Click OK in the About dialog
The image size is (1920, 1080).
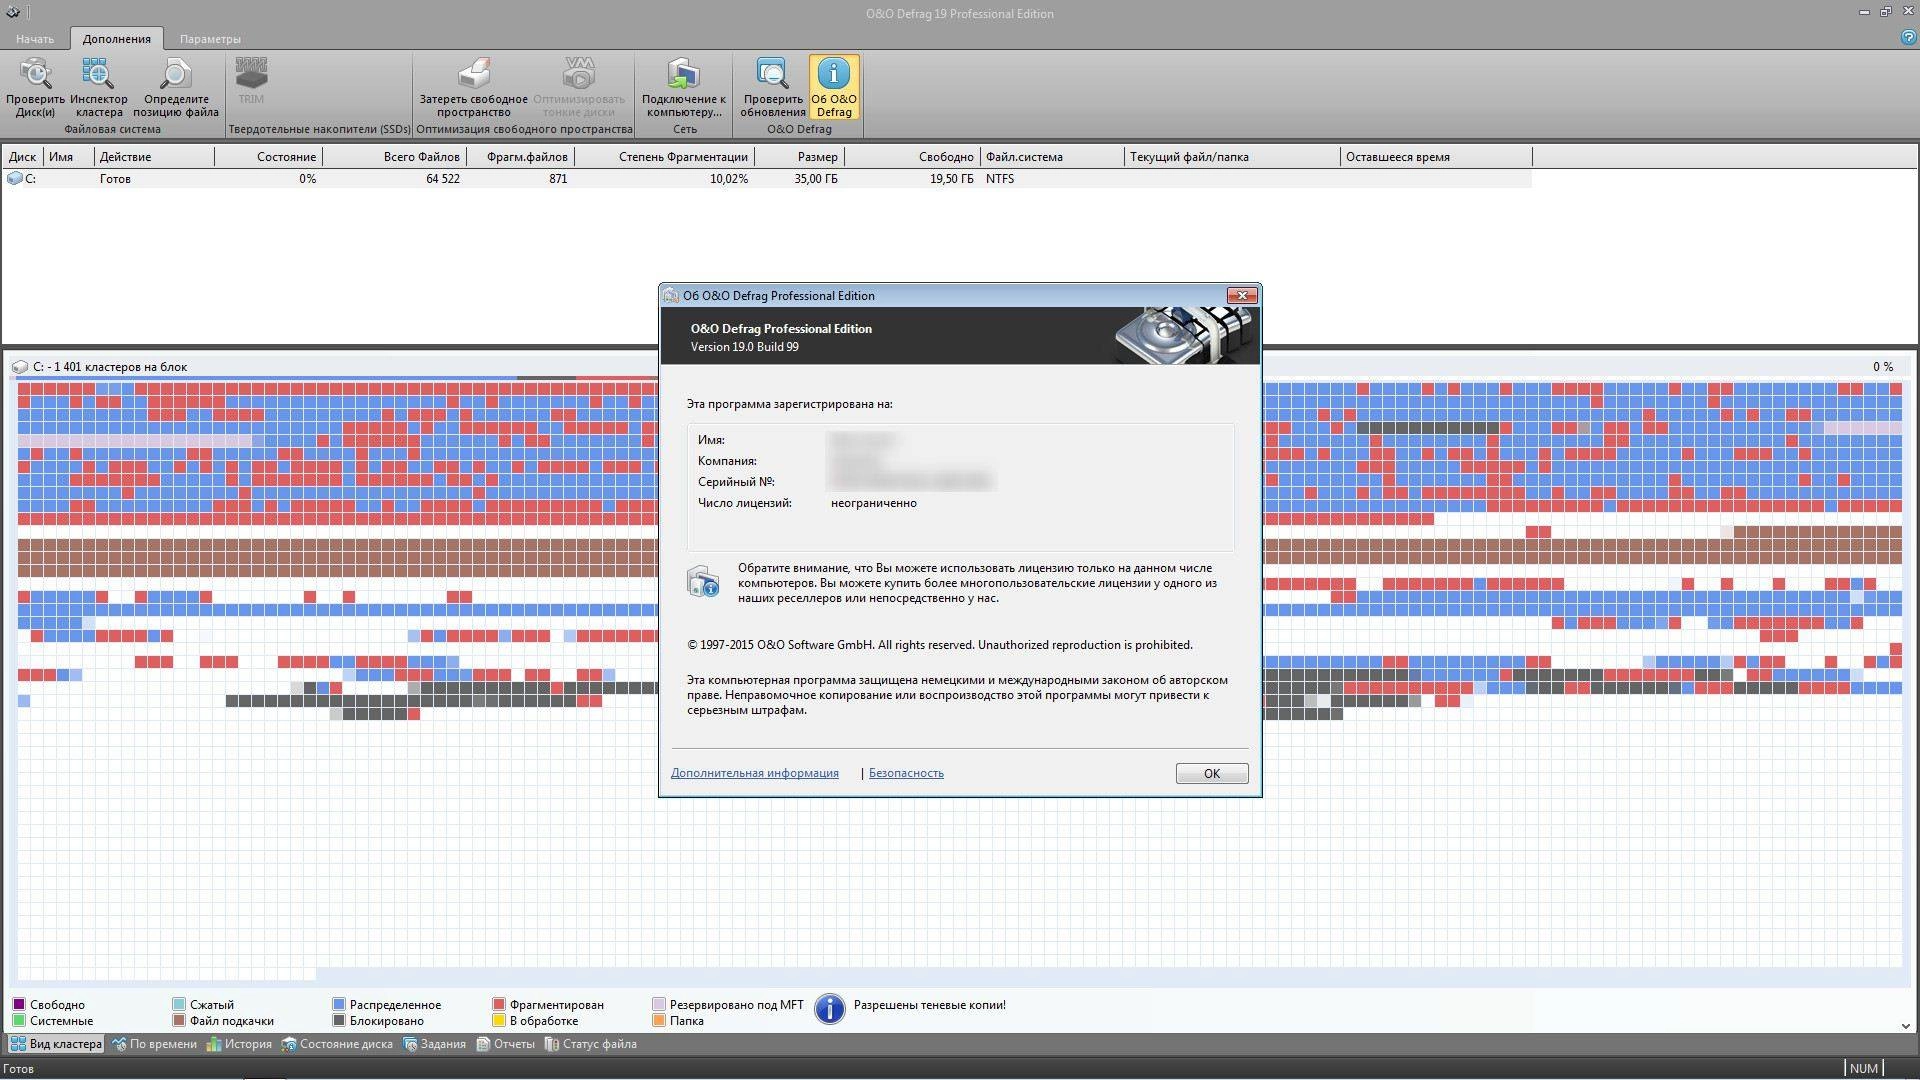[1211, 773]
